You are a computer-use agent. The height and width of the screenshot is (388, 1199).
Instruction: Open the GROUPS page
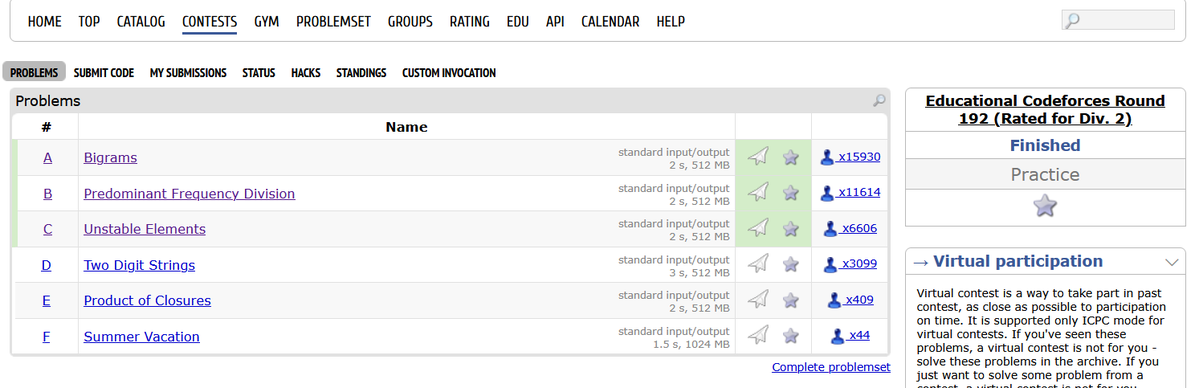pos(410,21)
